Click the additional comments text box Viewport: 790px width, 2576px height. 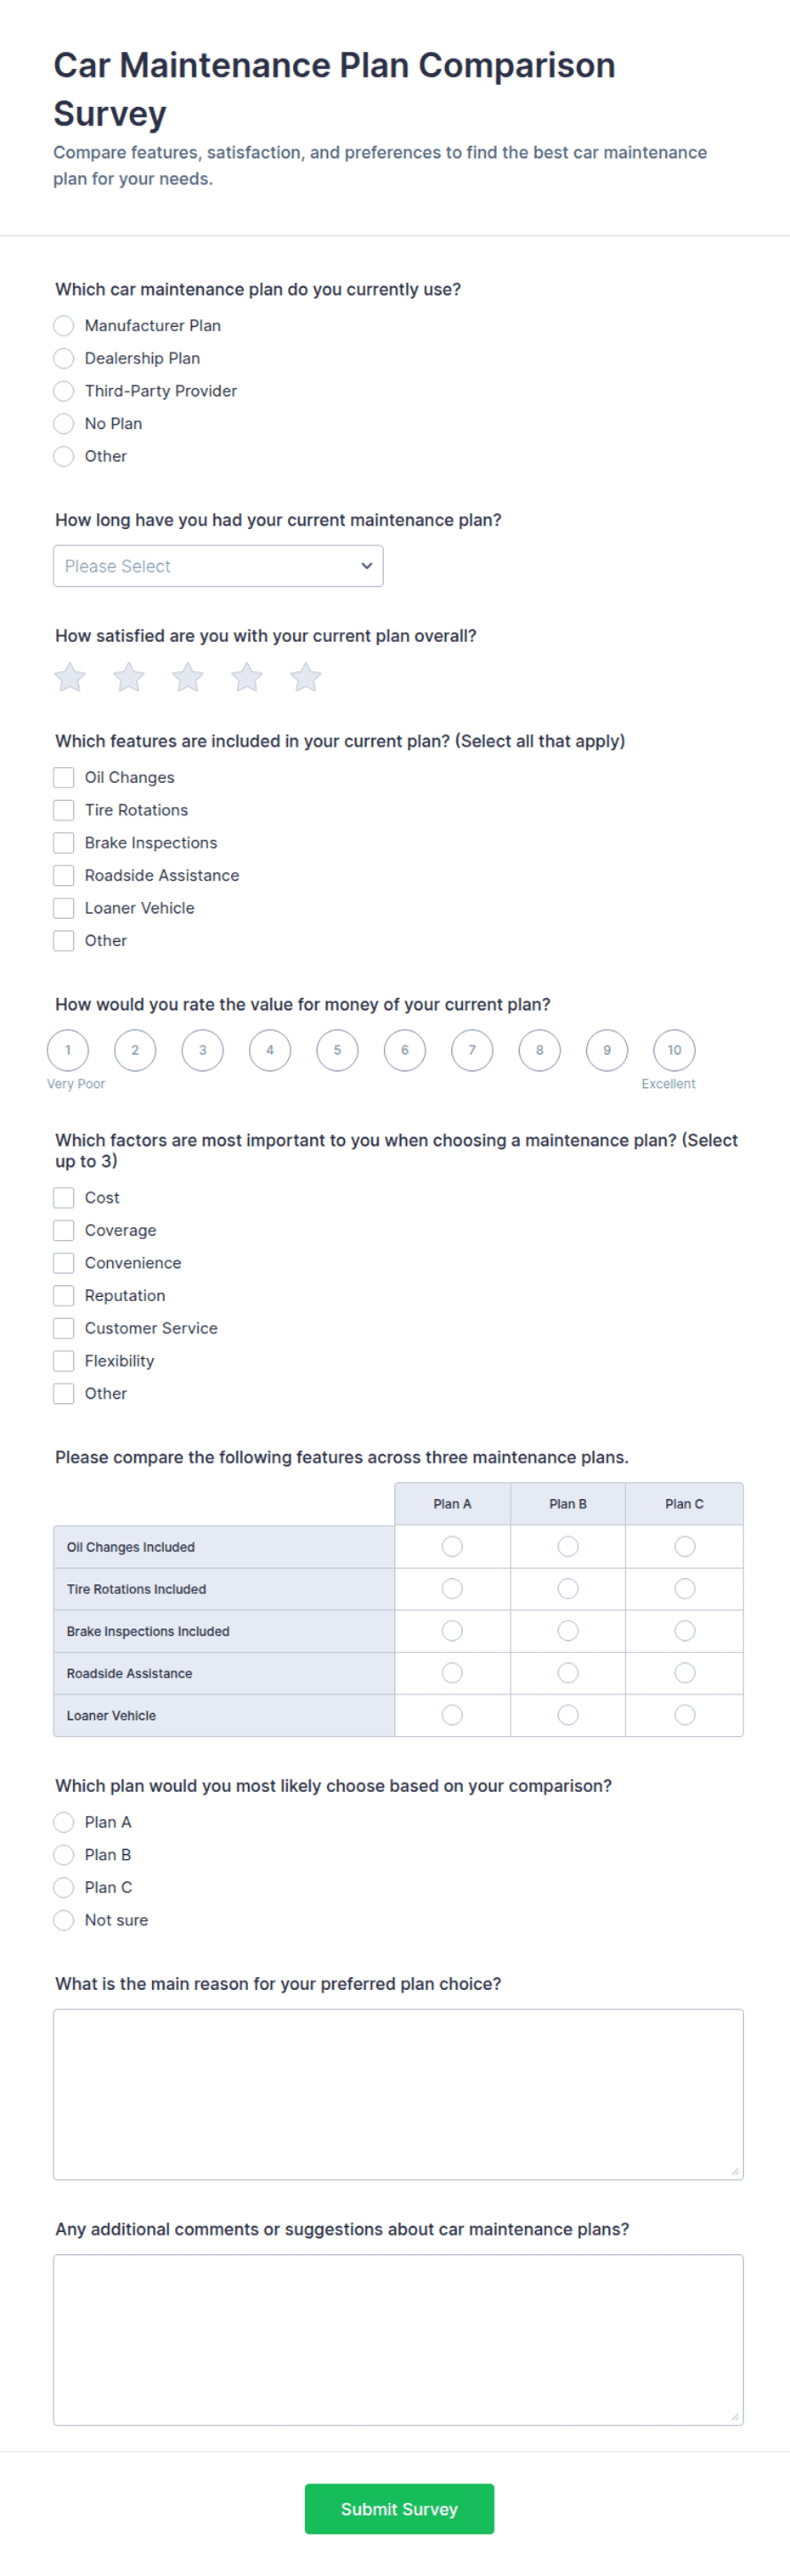point(398,2340)
